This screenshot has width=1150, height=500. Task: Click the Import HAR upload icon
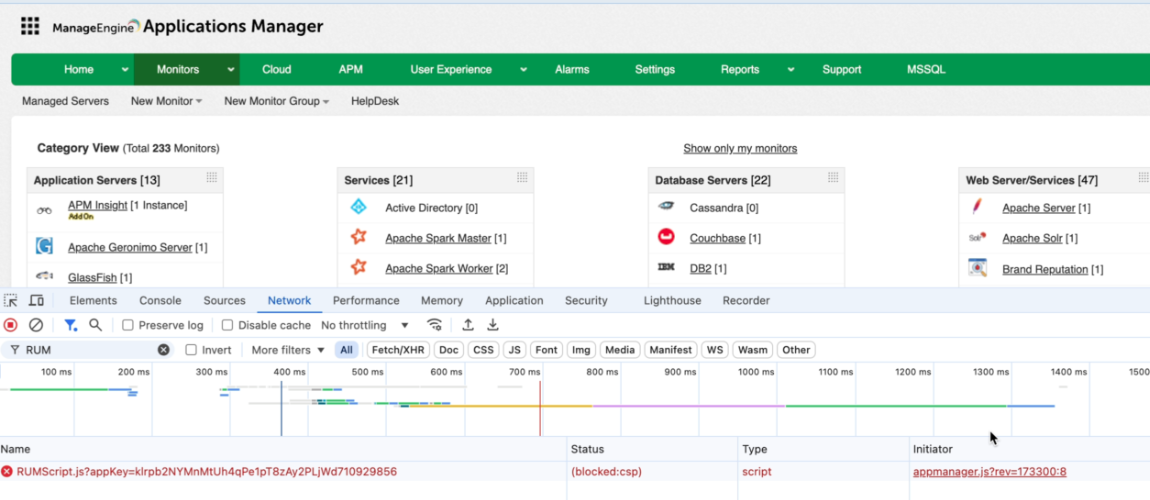(x=467, y=325)
